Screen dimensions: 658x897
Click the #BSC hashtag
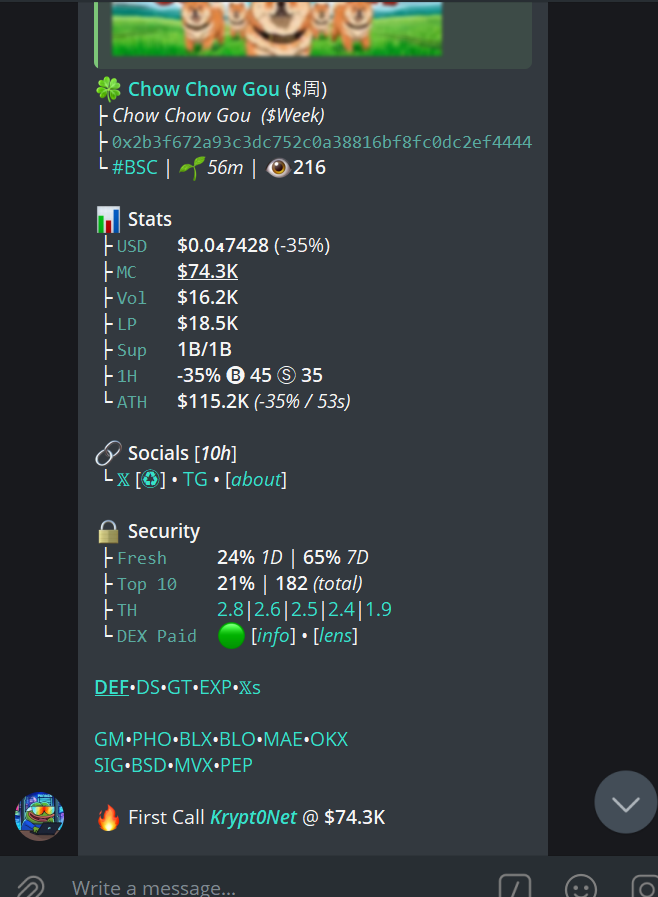coord(134,167)
